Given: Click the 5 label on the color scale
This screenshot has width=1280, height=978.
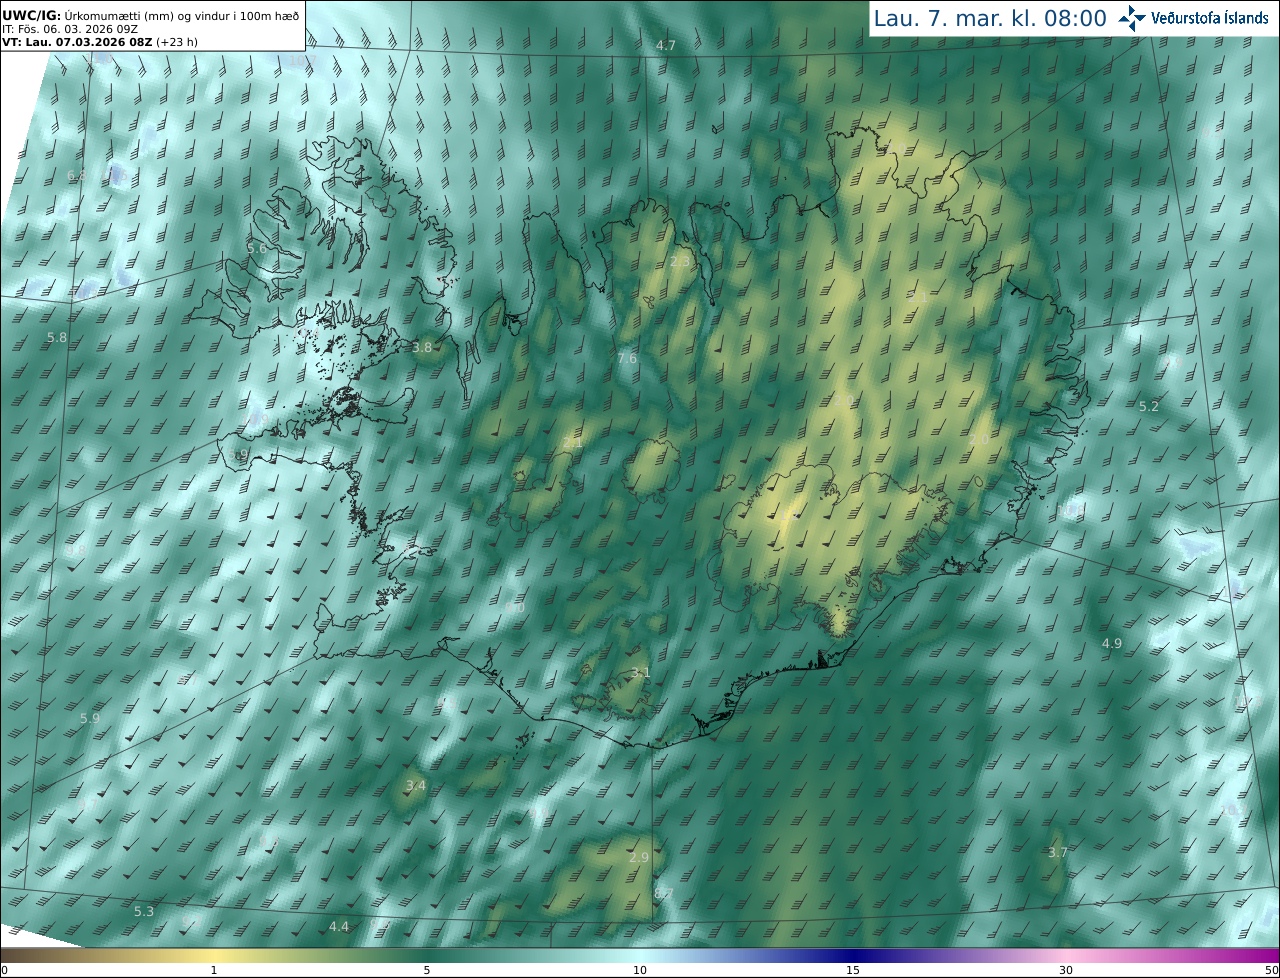Looking at the screenshot, I should [x=427, y=970].
